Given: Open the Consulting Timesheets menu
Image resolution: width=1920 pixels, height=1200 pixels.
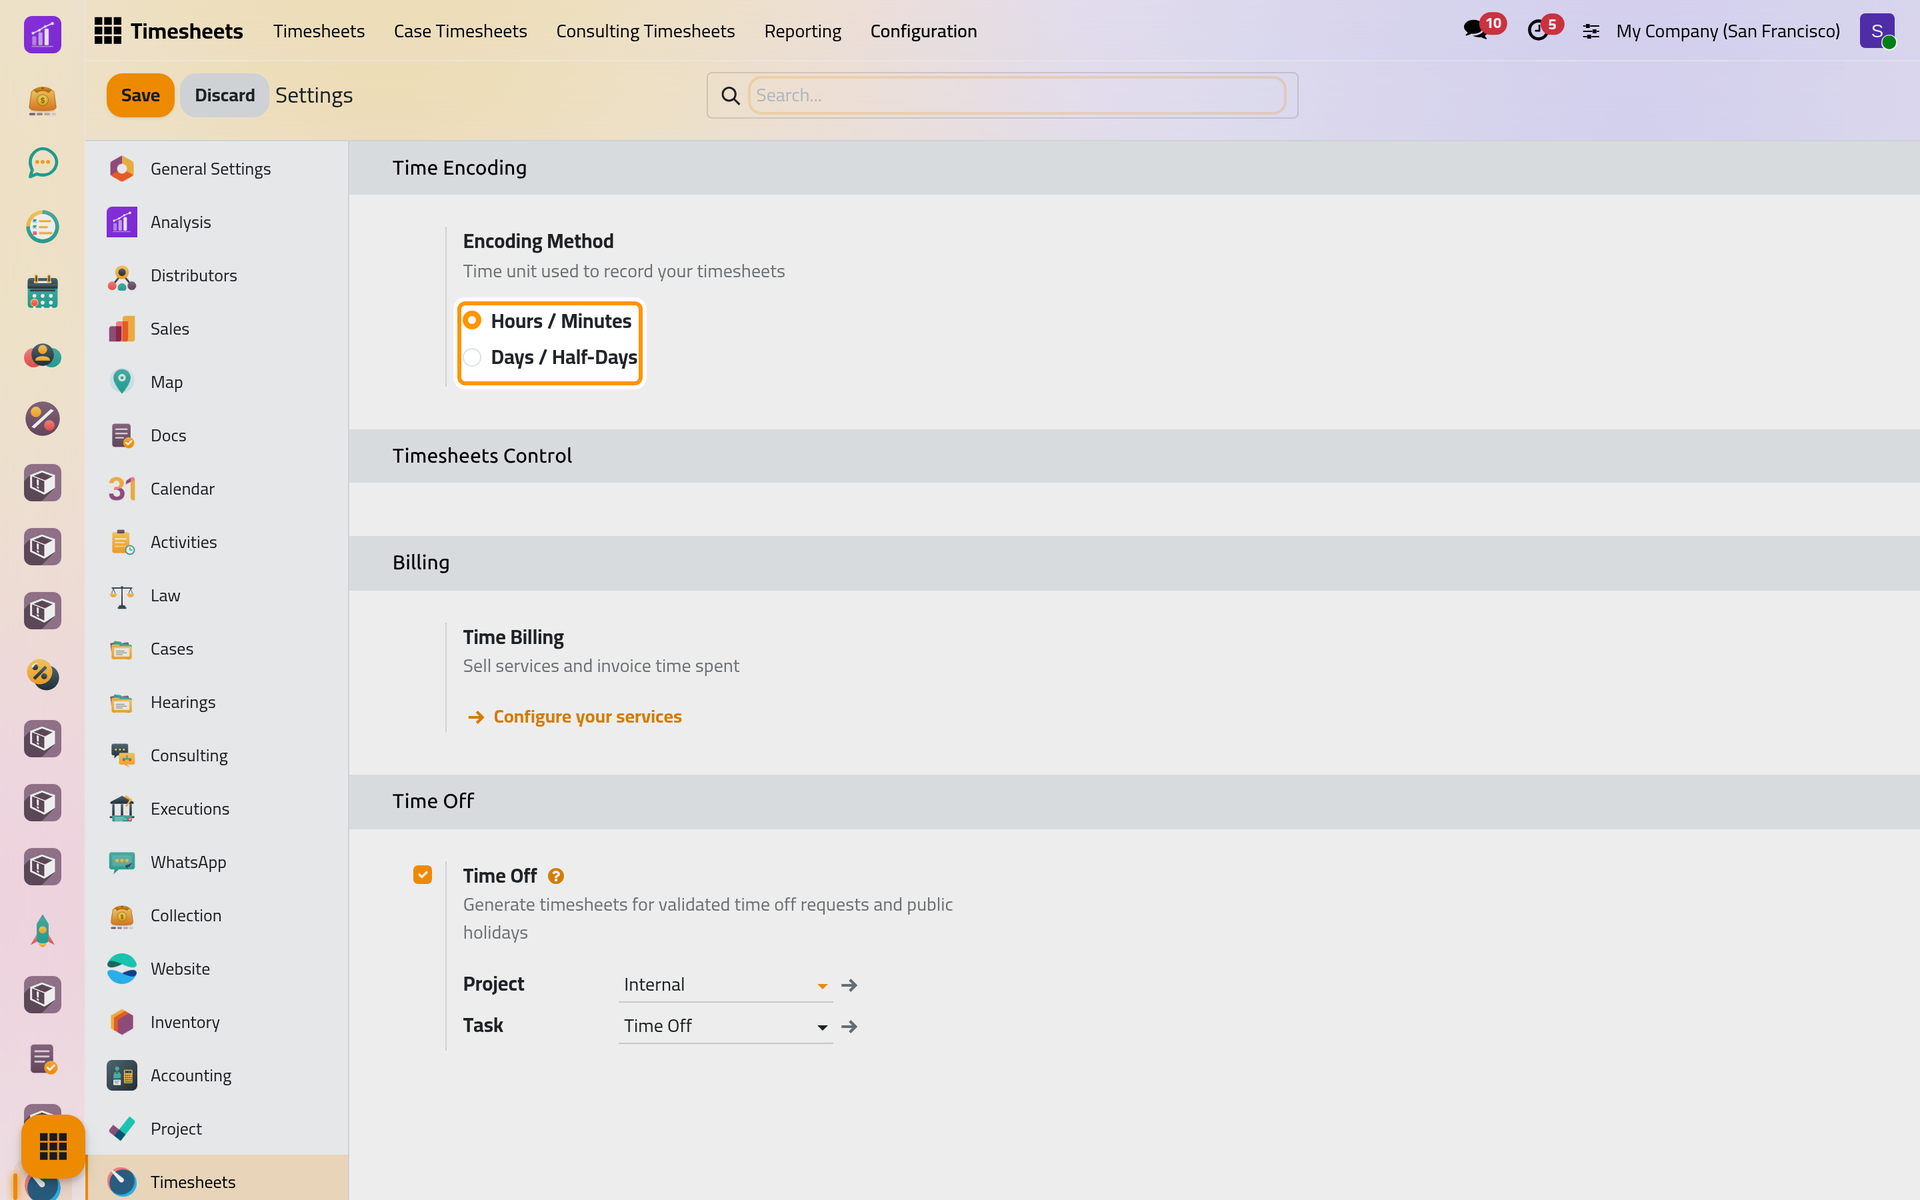Looking at the screenshot, I should click(645, 31).
